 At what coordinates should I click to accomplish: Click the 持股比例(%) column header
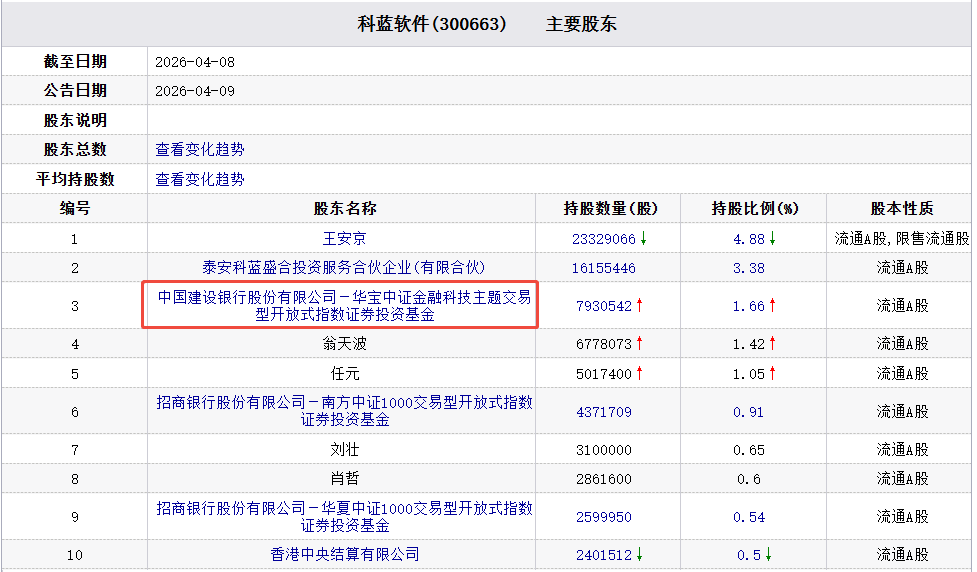[755, 209]
